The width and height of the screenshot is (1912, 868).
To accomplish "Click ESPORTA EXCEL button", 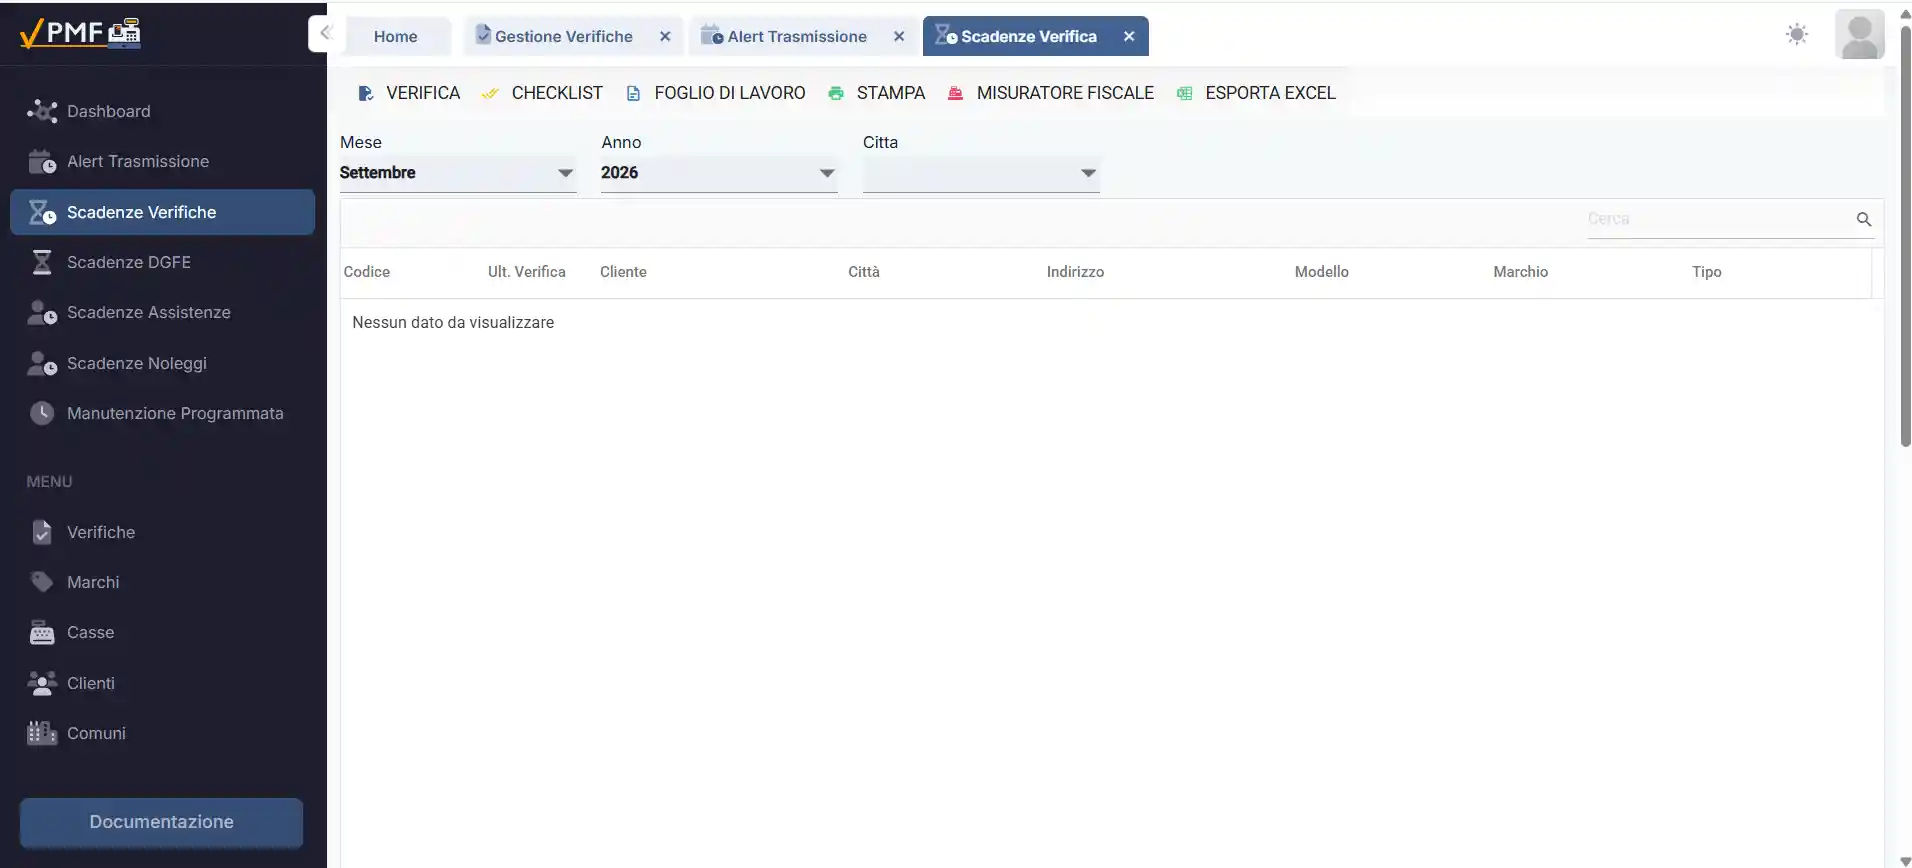I will [1256, 93].
